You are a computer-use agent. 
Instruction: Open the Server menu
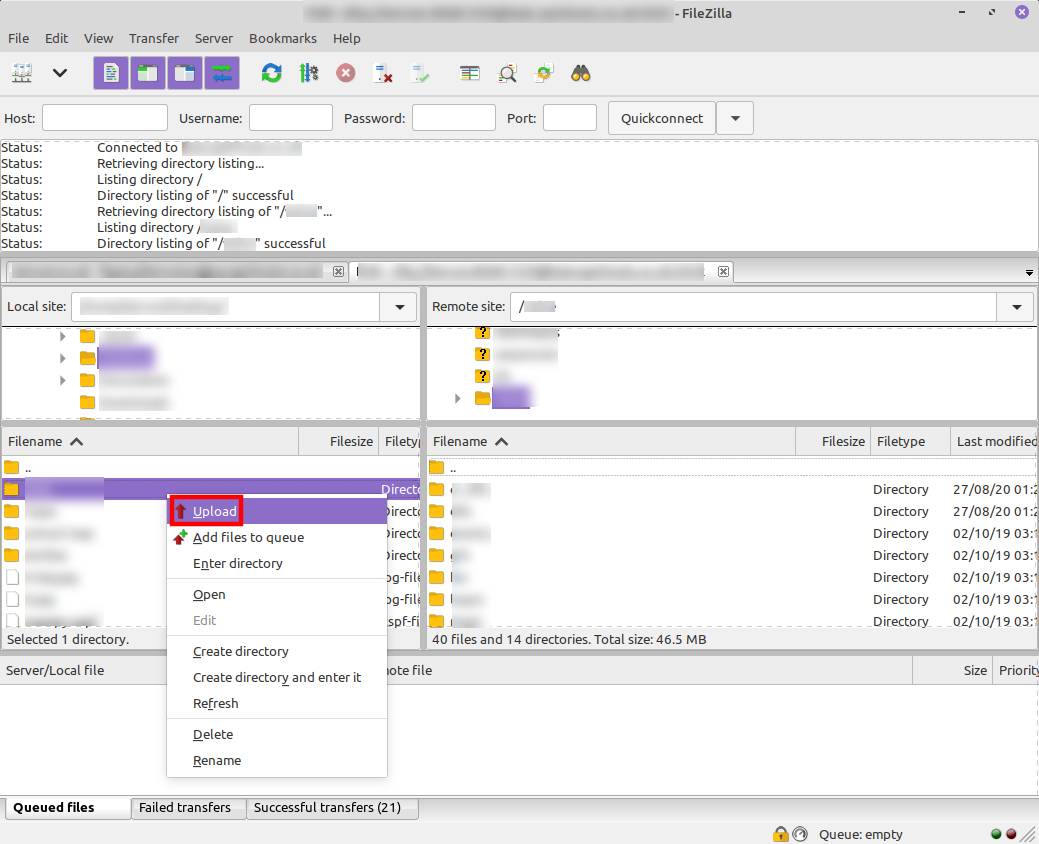[x=213, y=38]
